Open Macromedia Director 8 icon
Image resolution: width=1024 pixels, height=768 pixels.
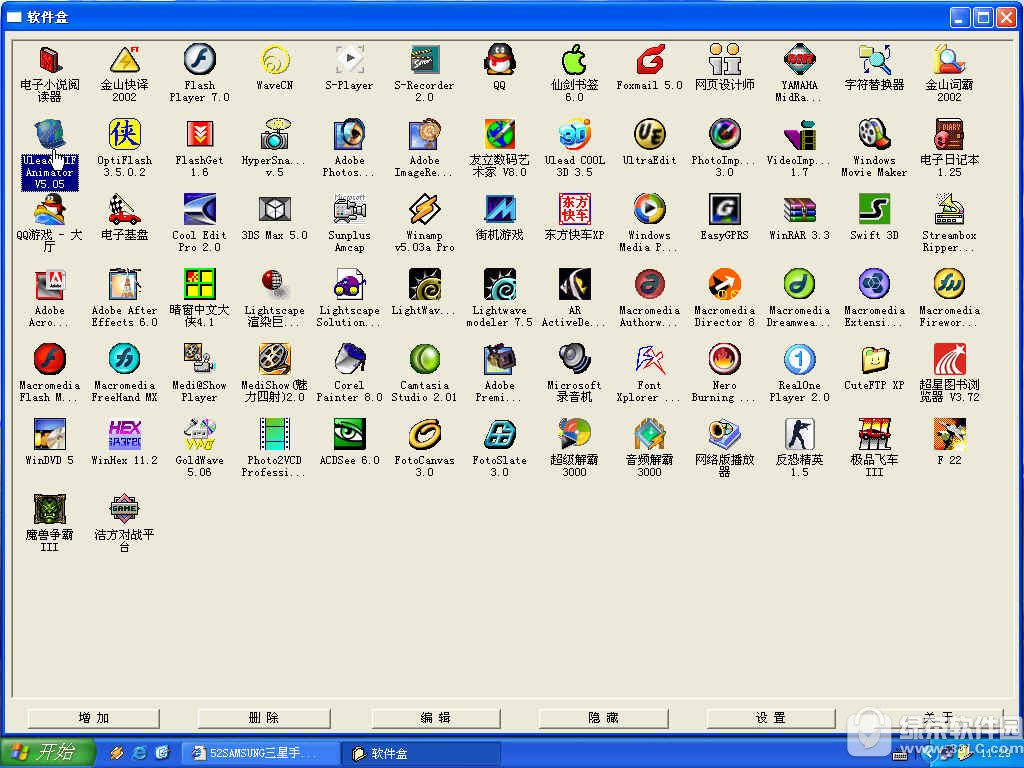(724, 285)
